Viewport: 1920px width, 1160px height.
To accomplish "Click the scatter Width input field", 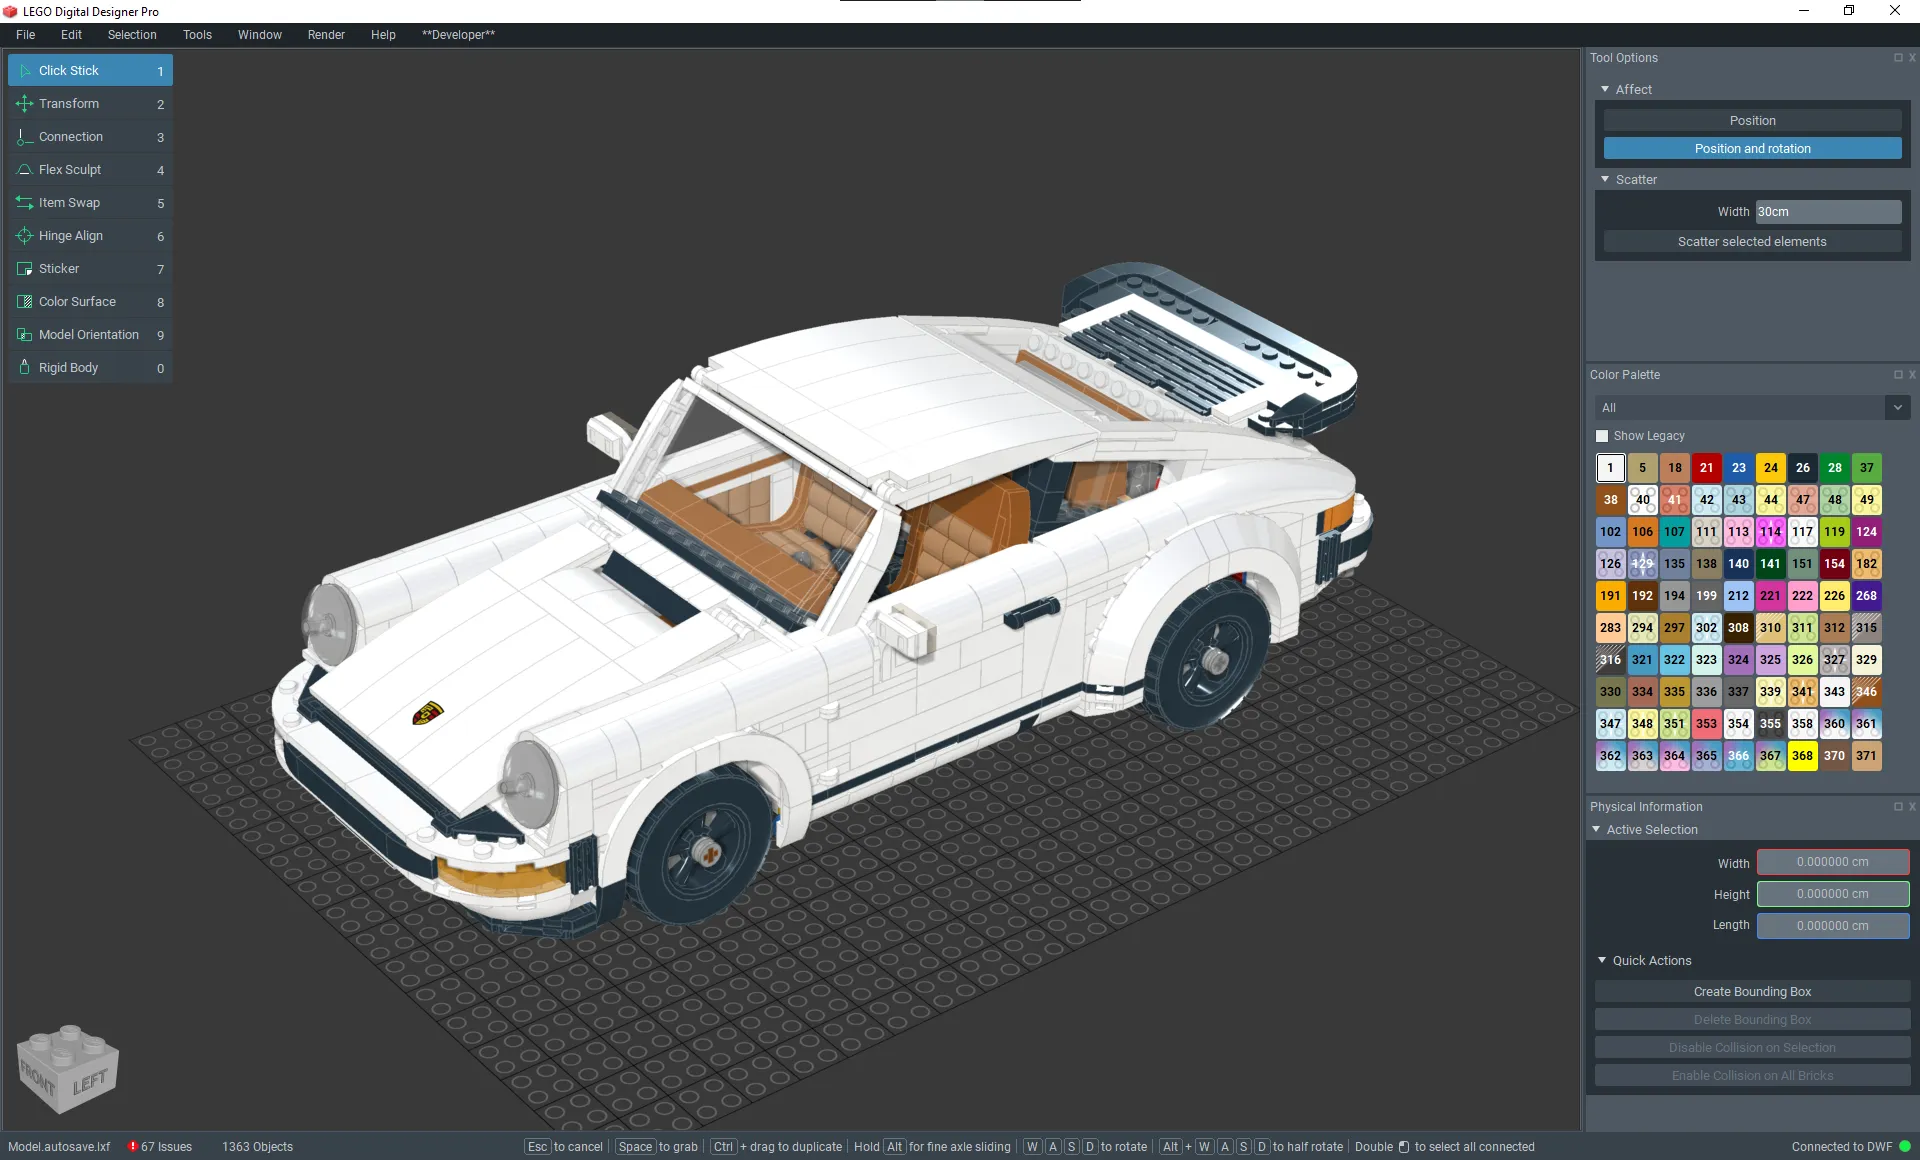I will (1828, 212).
